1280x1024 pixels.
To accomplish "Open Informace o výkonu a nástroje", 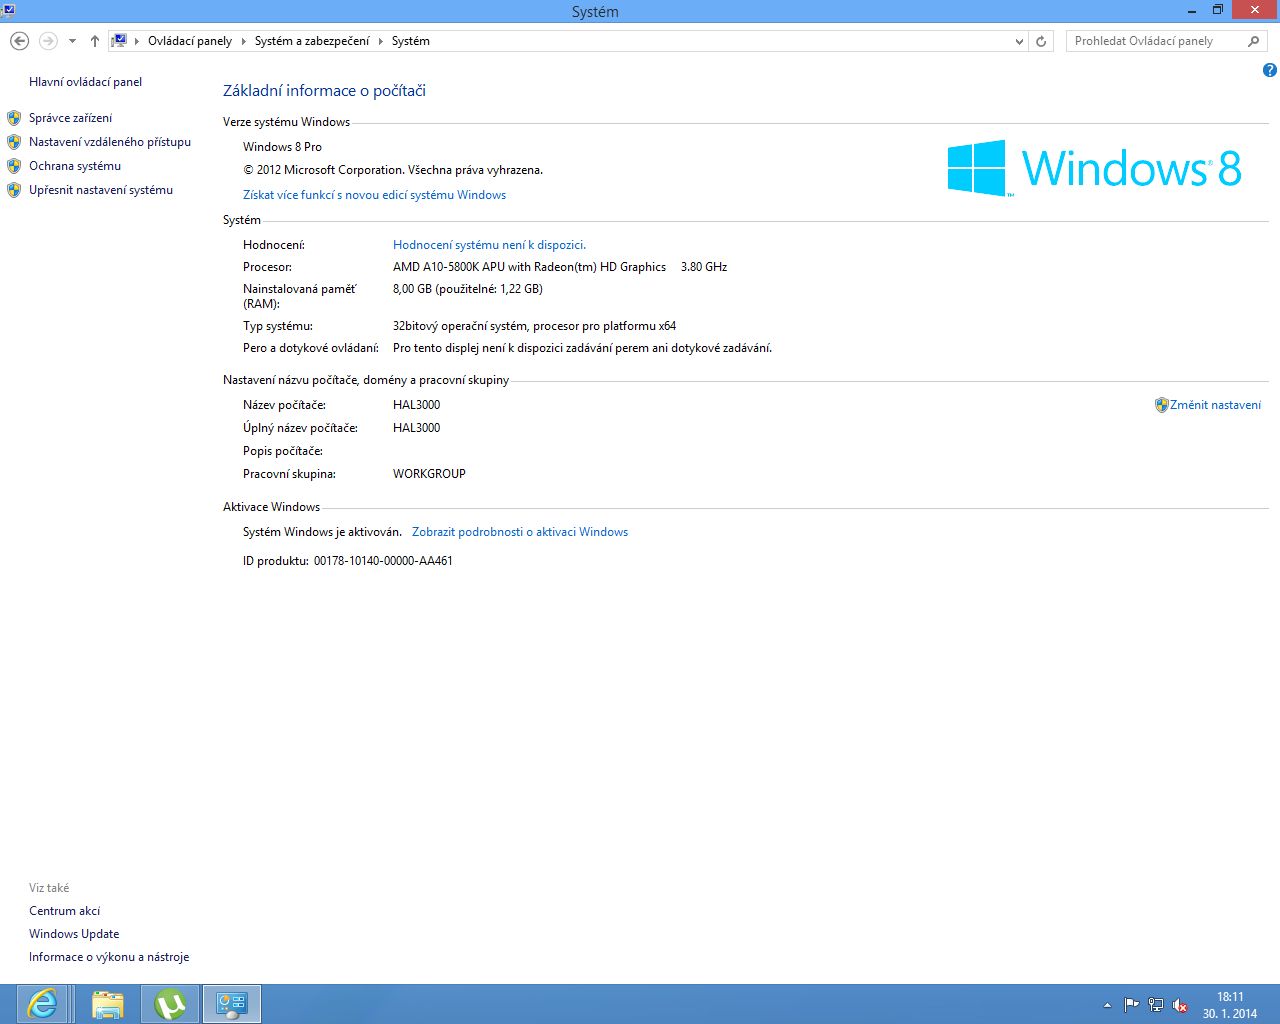I will (109, 957).
